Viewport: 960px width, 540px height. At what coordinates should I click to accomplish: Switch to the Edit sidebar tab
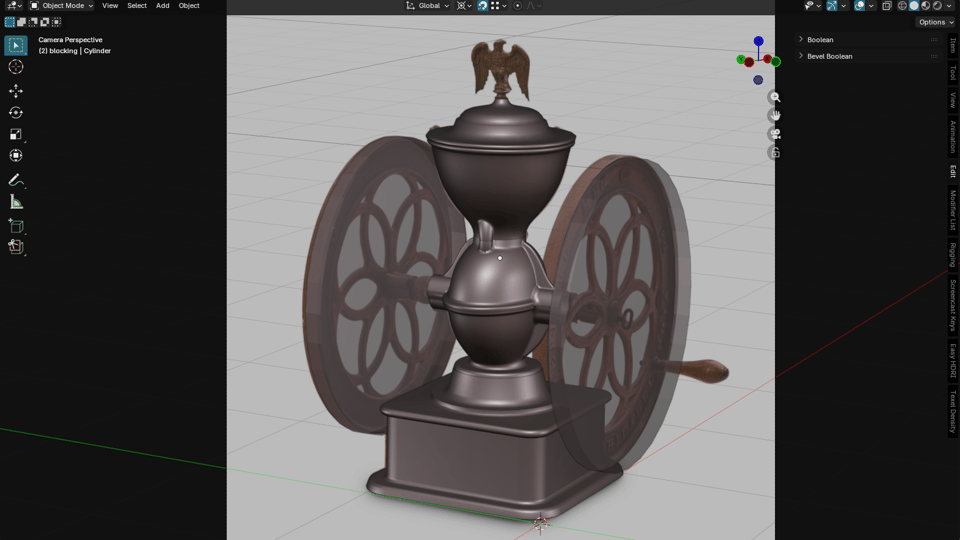953,171
